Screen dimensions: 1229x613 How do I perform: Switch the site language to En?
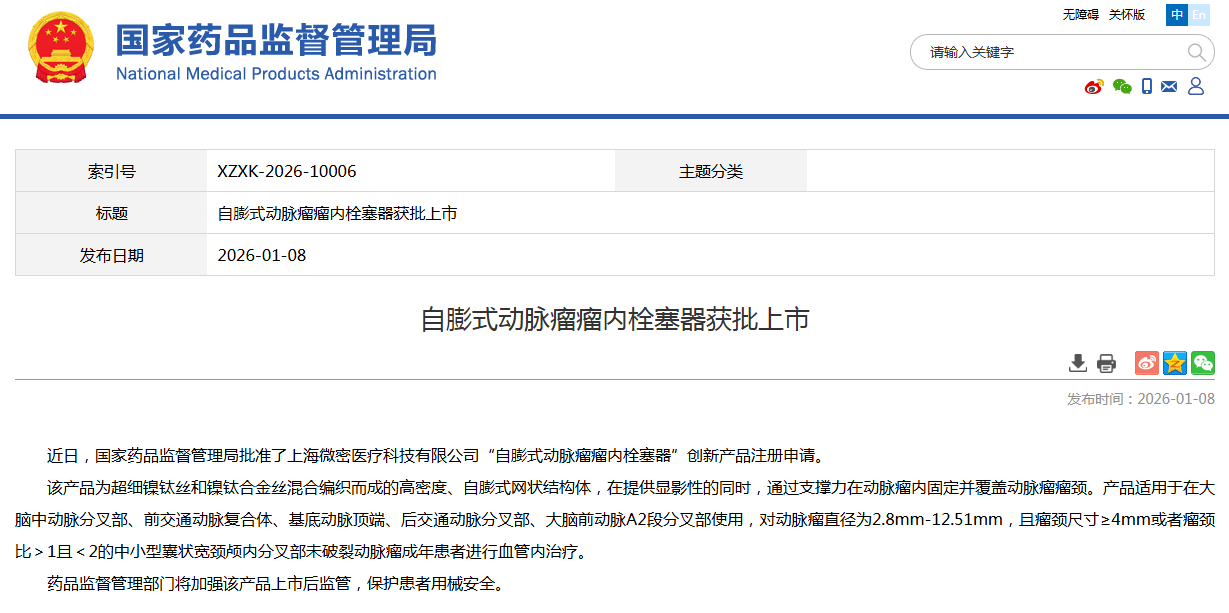[x=1199, y=15]
